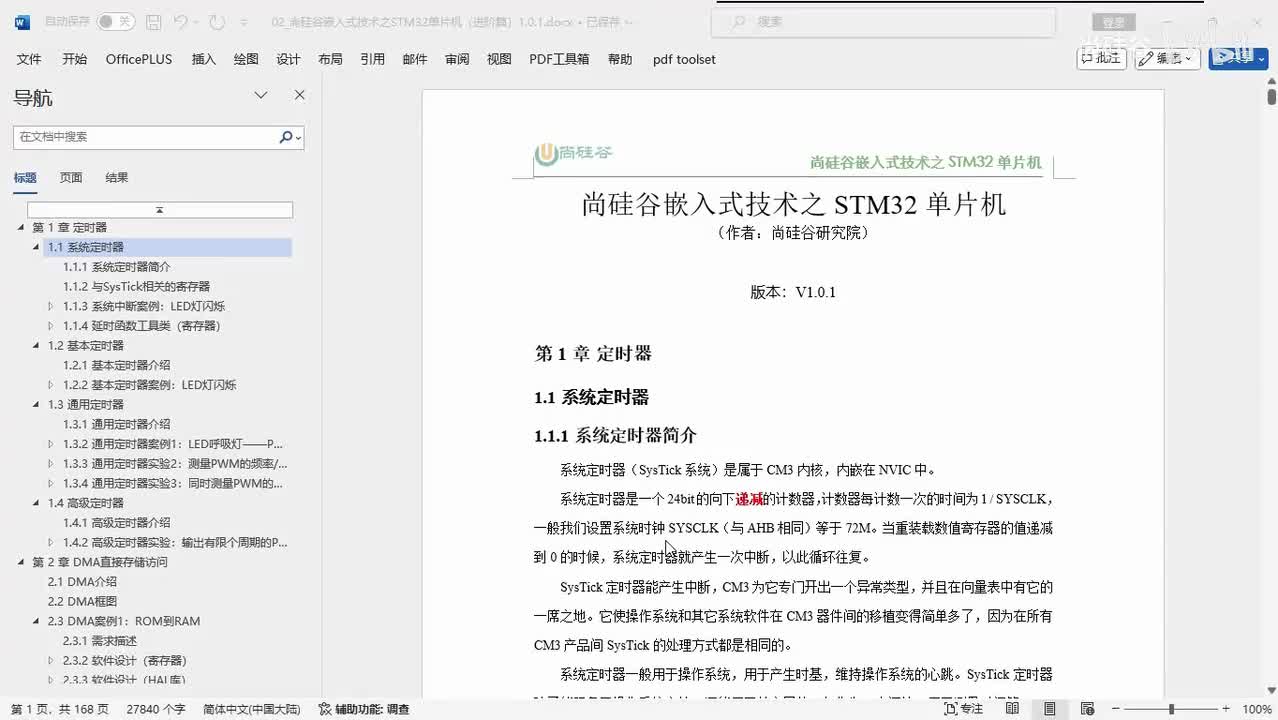Click the Word application icon in title bar
Image resolution: width=1278 pixels, height=720 pixels.
coord(22,21)
